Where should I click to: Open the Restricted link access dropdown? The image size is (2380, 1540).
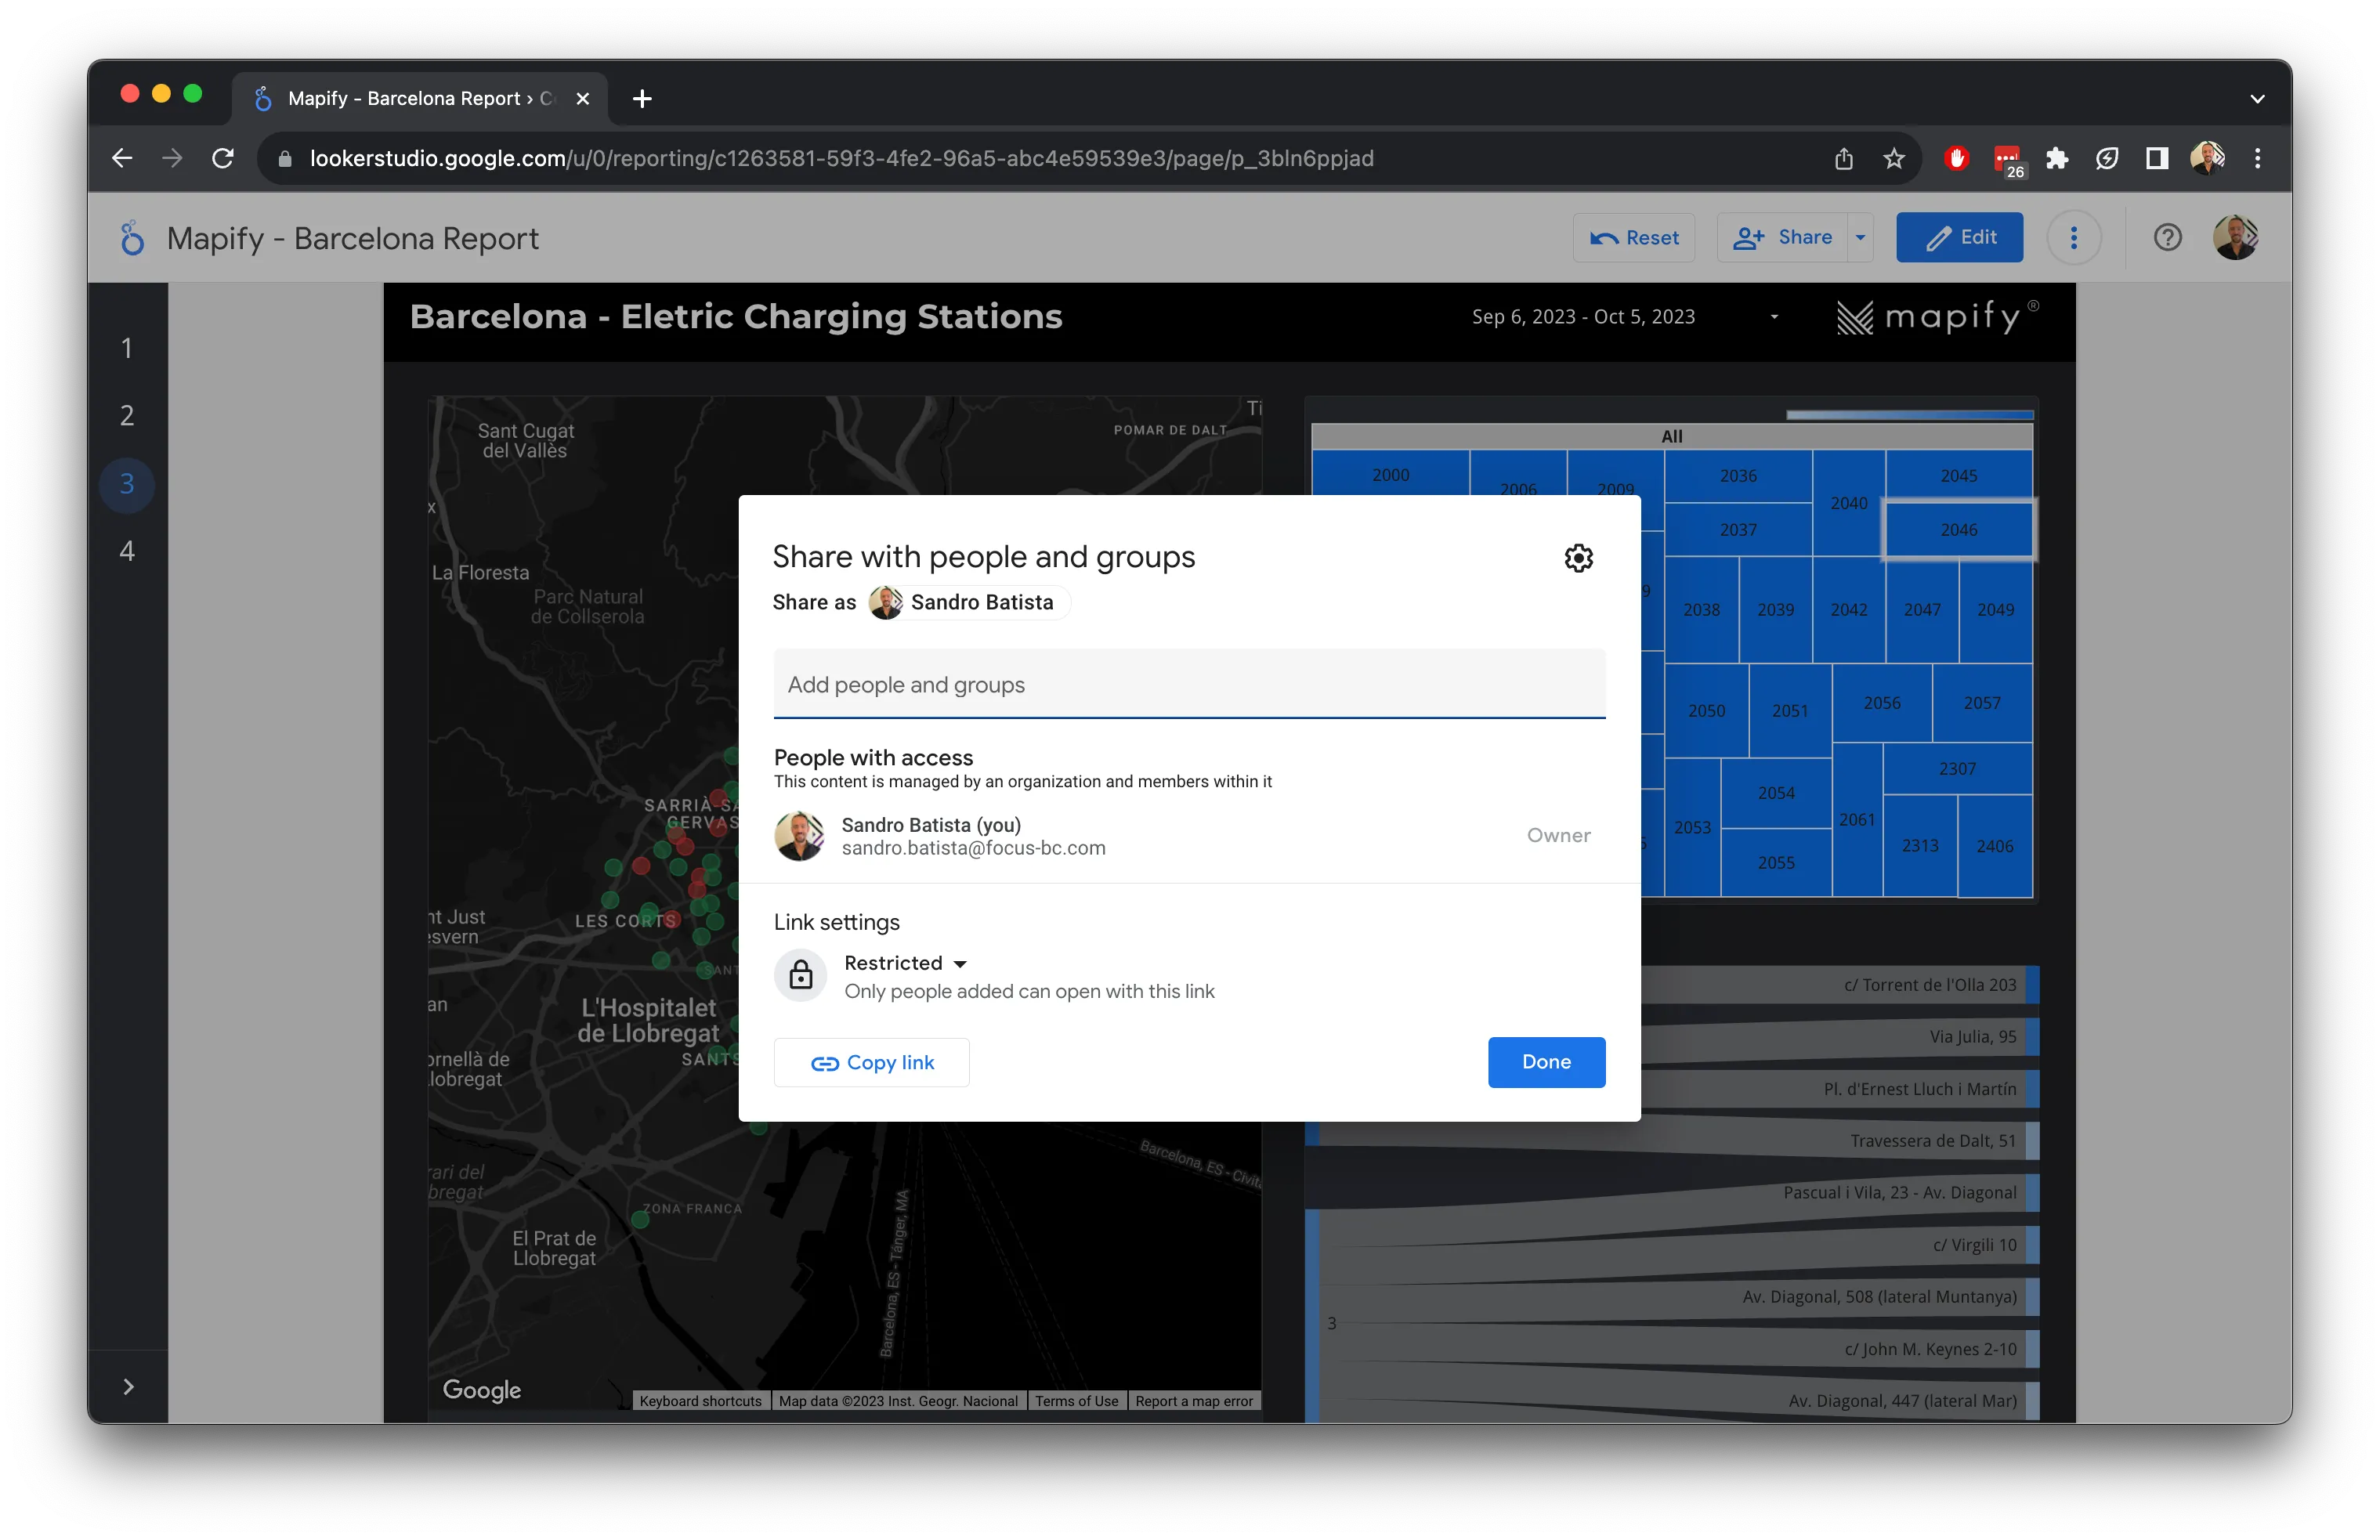click(905, 963)
